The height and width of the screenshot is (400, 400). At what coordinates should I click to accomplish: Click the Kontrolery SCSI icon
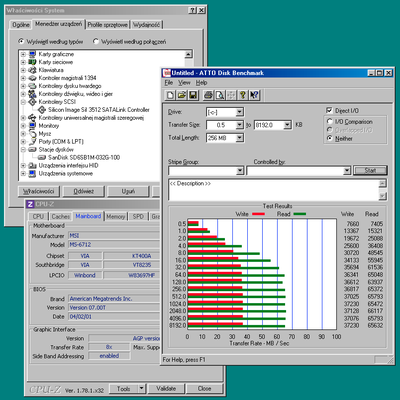[x=32, y=102]
